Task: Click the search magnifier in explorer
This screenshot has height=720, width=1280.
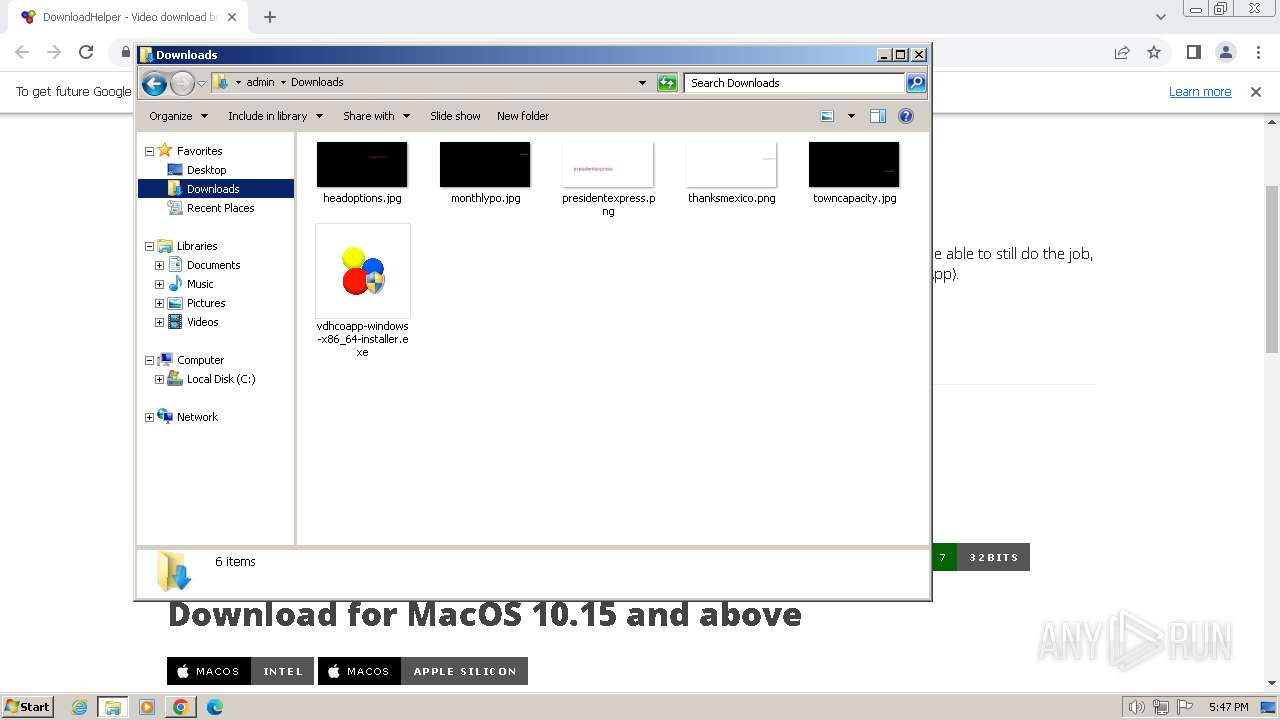Action: [x=916, y=83]
